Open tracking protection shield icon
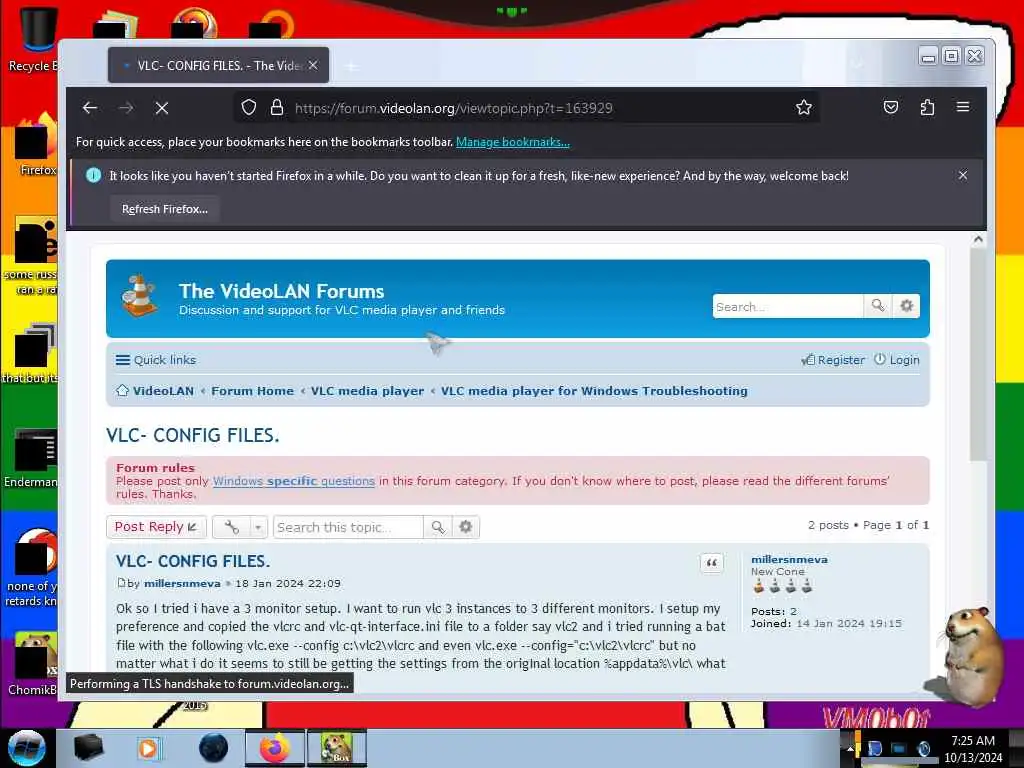Screen dimensions: 1024x768 [x=249, y=107]
